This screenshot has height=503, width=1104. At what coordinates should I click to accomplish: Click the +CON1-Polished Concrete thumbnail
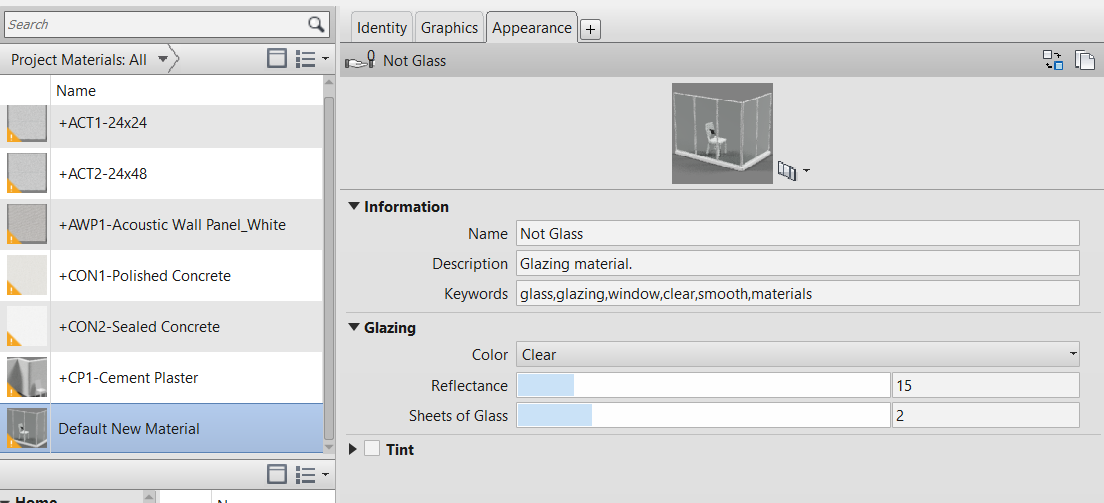[27, 275]
